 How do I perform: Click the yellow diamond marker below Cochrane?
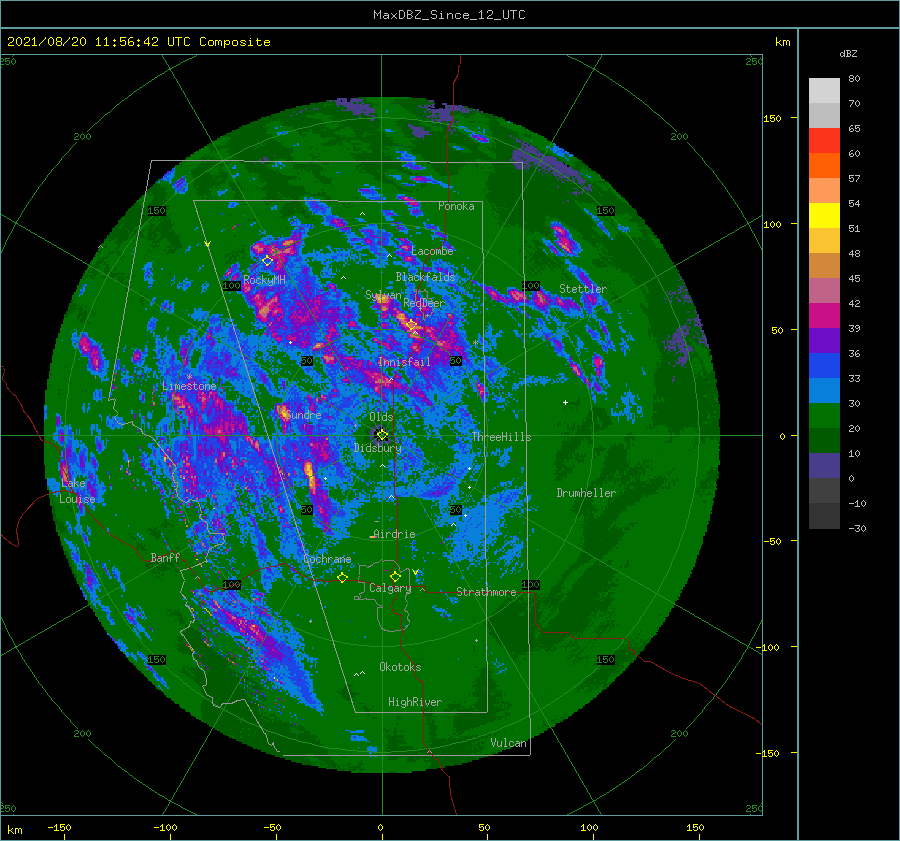click(x=343, y=578)
